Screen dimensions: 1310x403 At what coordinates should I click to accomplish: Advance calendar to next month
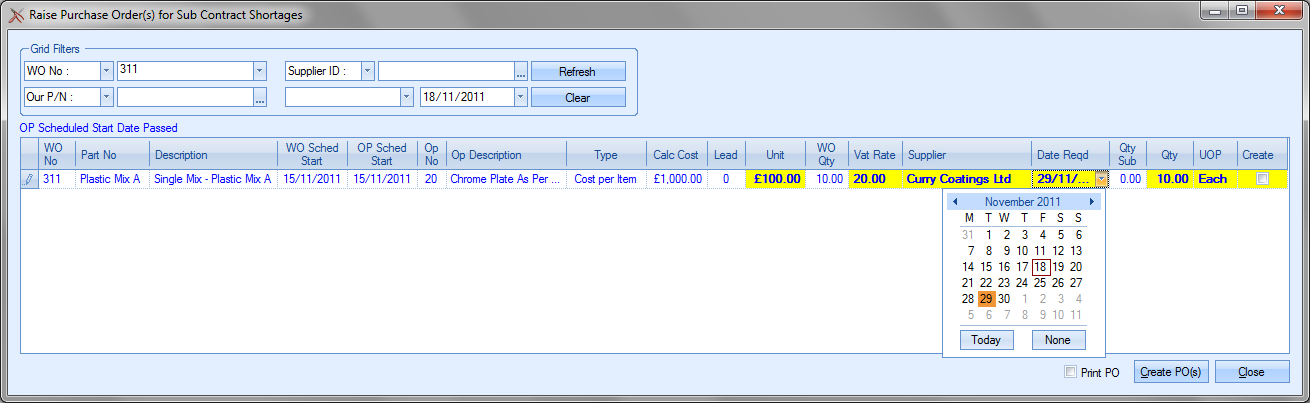(x=1092, y=202)
